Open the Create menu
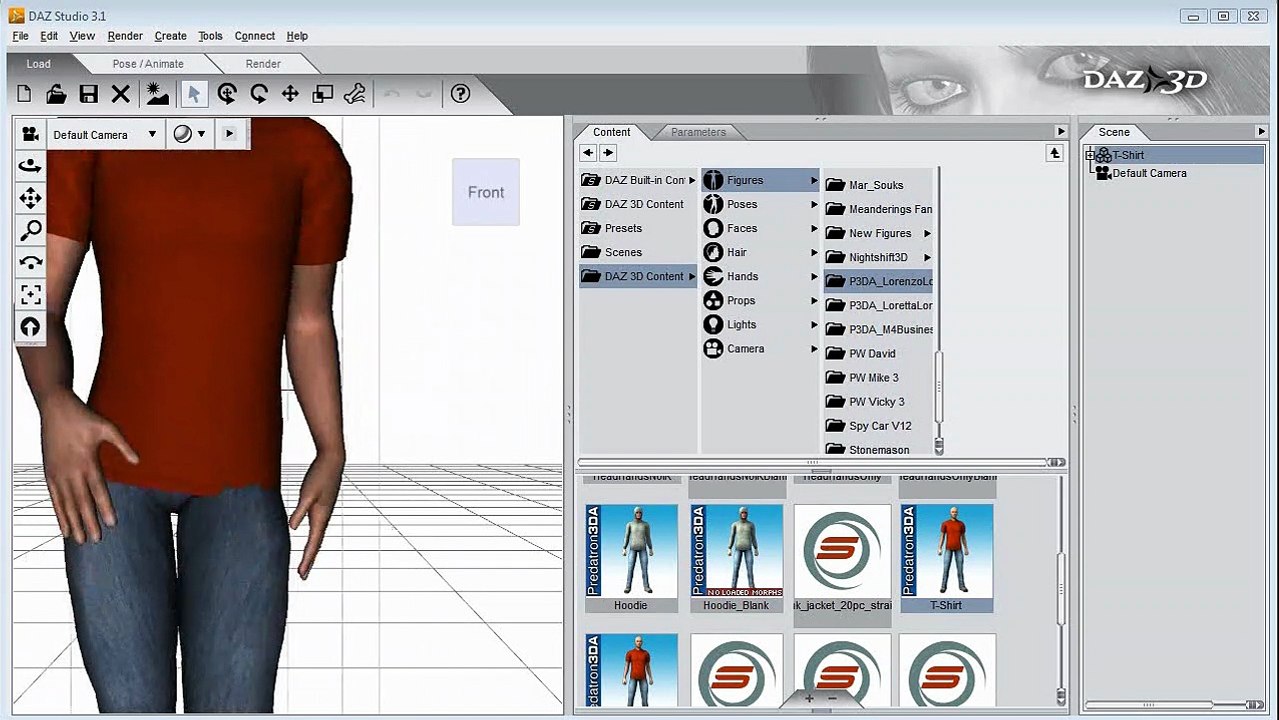 pos(170,36)
